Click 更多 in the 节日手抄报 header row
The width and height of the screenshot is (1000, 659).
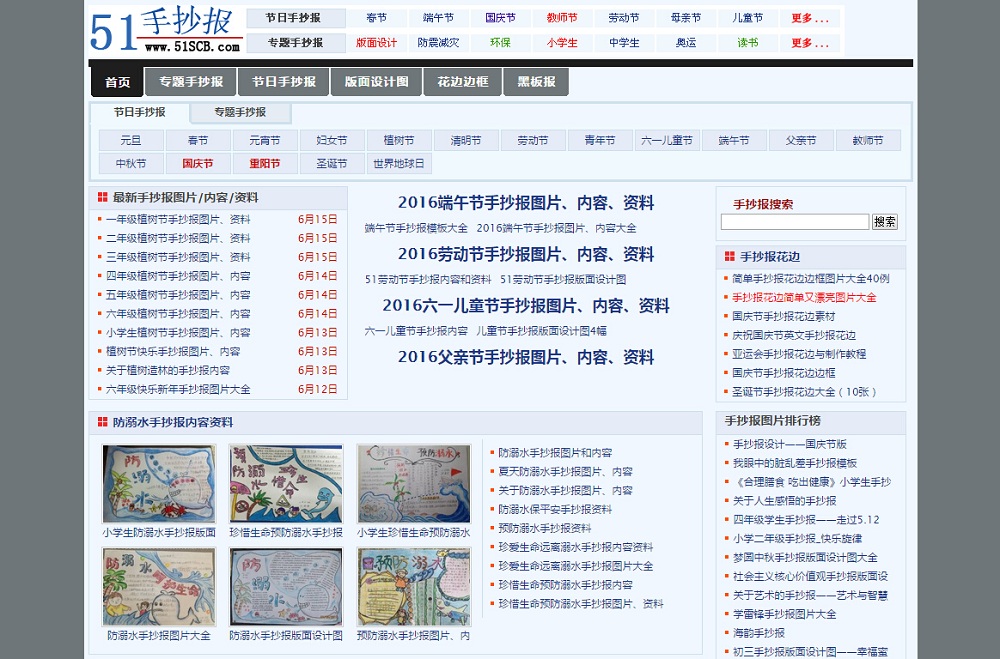pyautogui.click(x=810, y=18)
